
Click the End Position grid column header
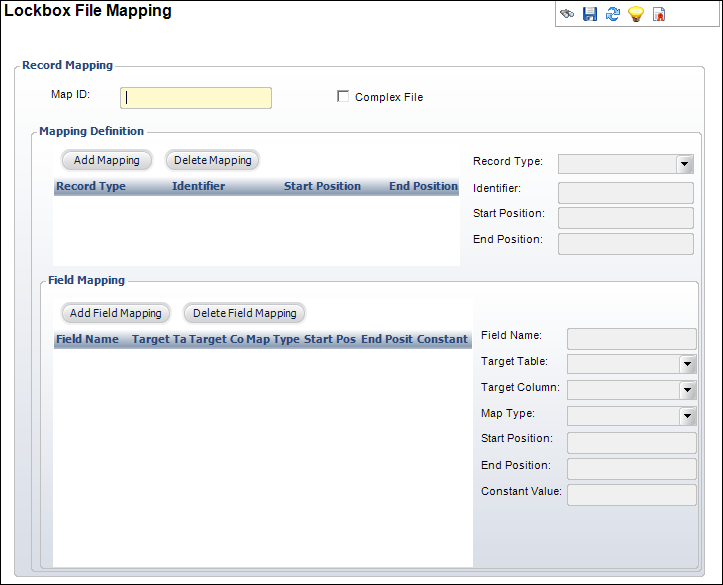pyautogui.click(x=423, y=186)
